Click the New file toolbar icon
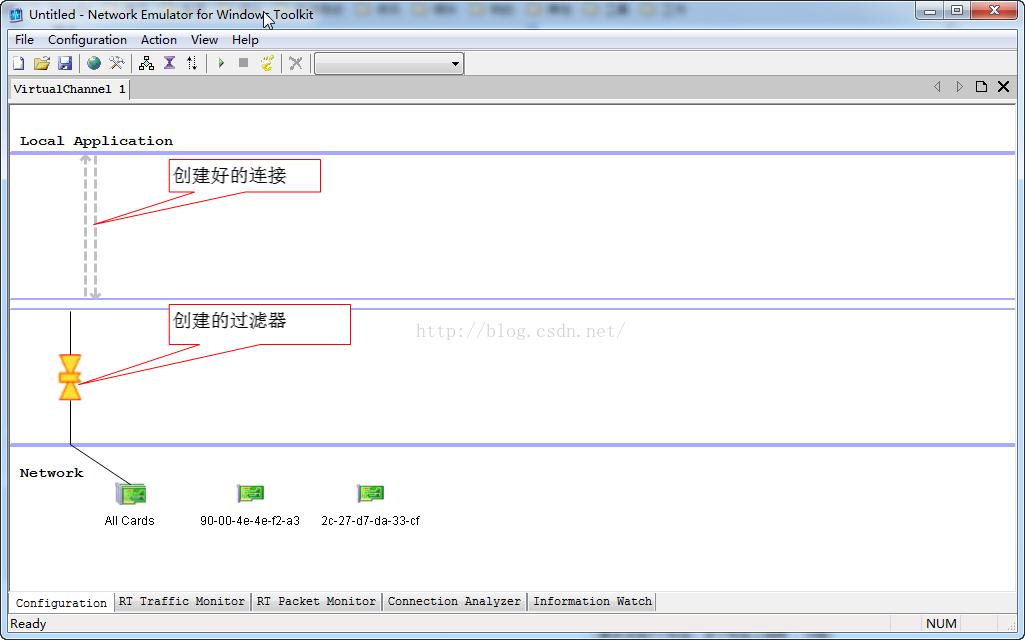This screenshot has height=640, width=1025. 19,63
